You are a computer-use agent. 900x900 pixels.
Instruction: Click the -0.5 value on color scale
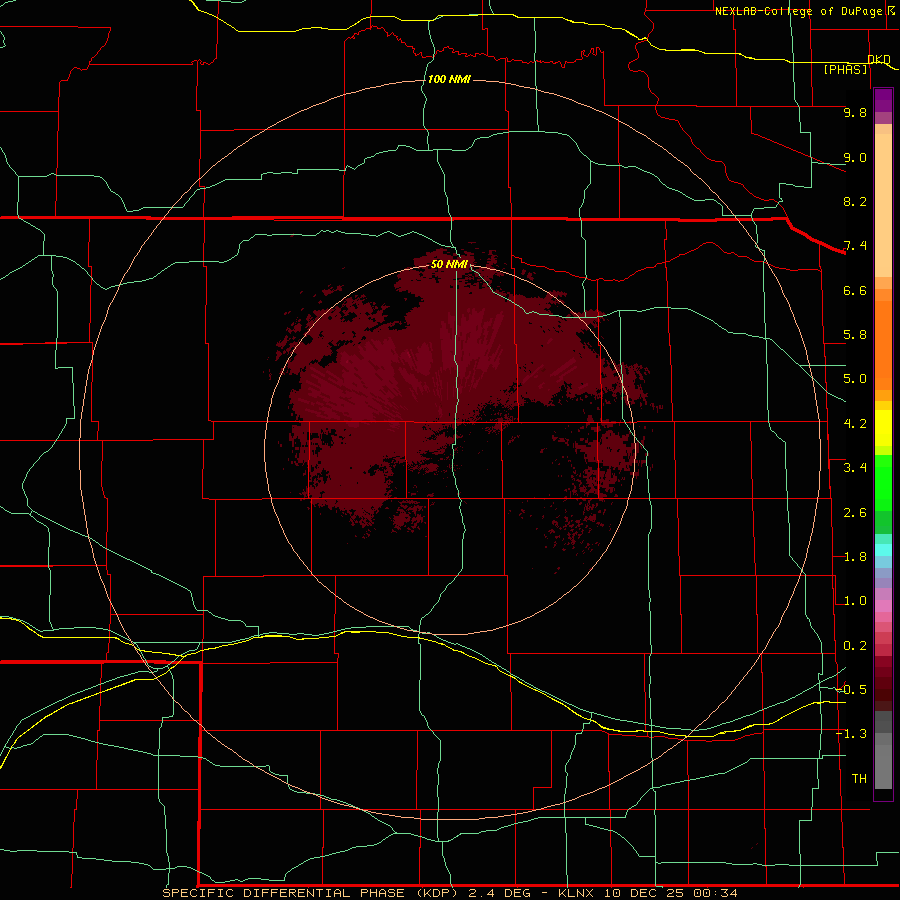[x=852, y=689]
